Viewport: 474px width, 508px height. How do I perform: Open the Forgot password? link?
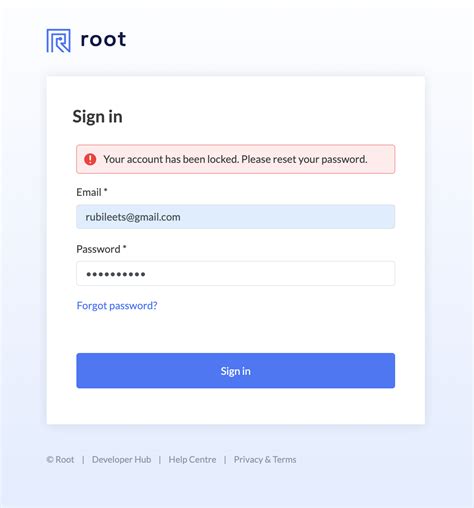click(x=117, y=305)
